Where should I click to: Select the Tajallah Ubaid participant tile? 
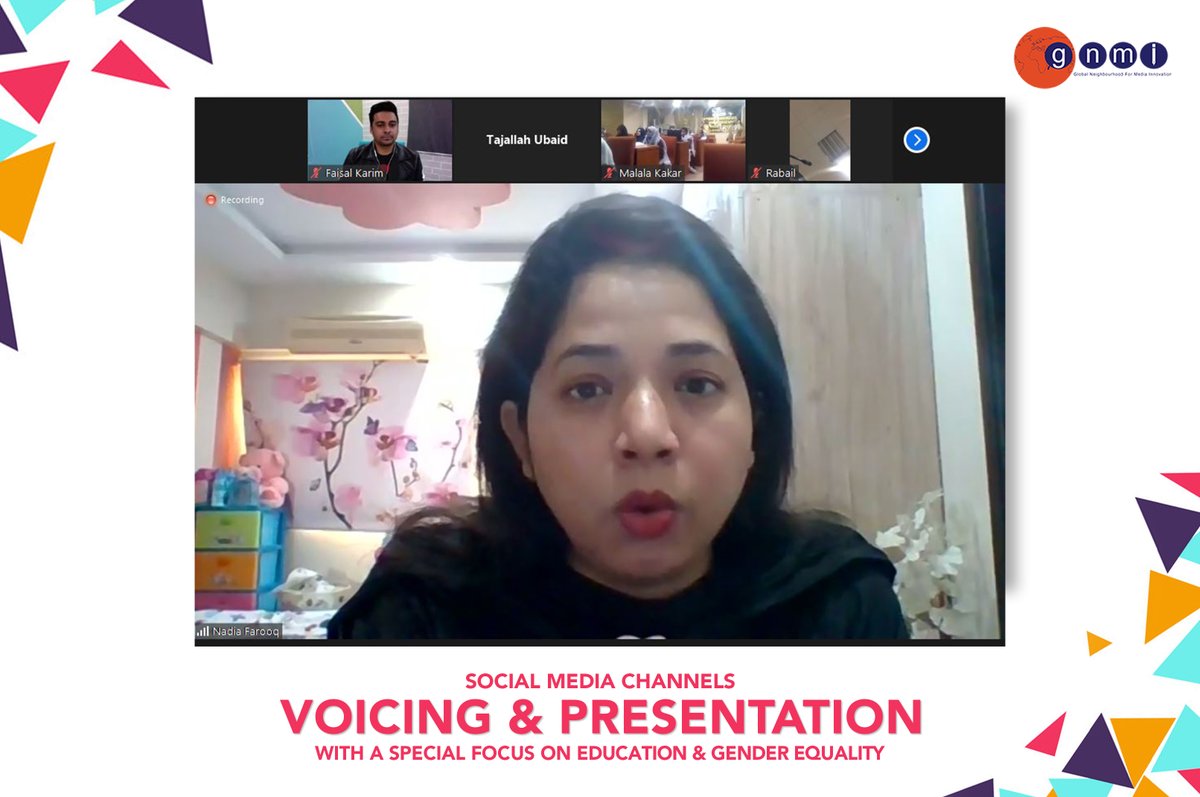click(527, 140)
